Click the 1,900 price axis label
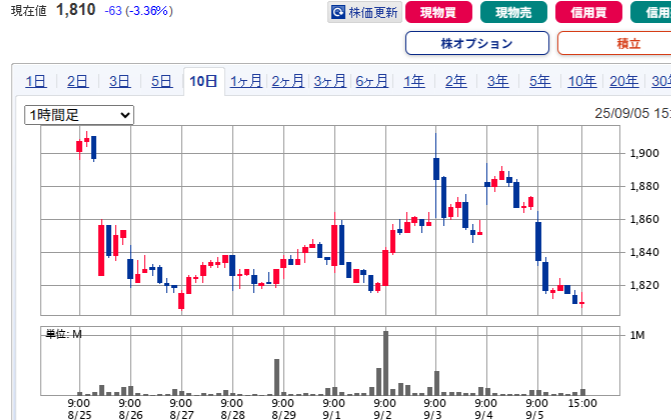Image resolution: width=671 pixels, height=420 pixels. tap(644, 153)
